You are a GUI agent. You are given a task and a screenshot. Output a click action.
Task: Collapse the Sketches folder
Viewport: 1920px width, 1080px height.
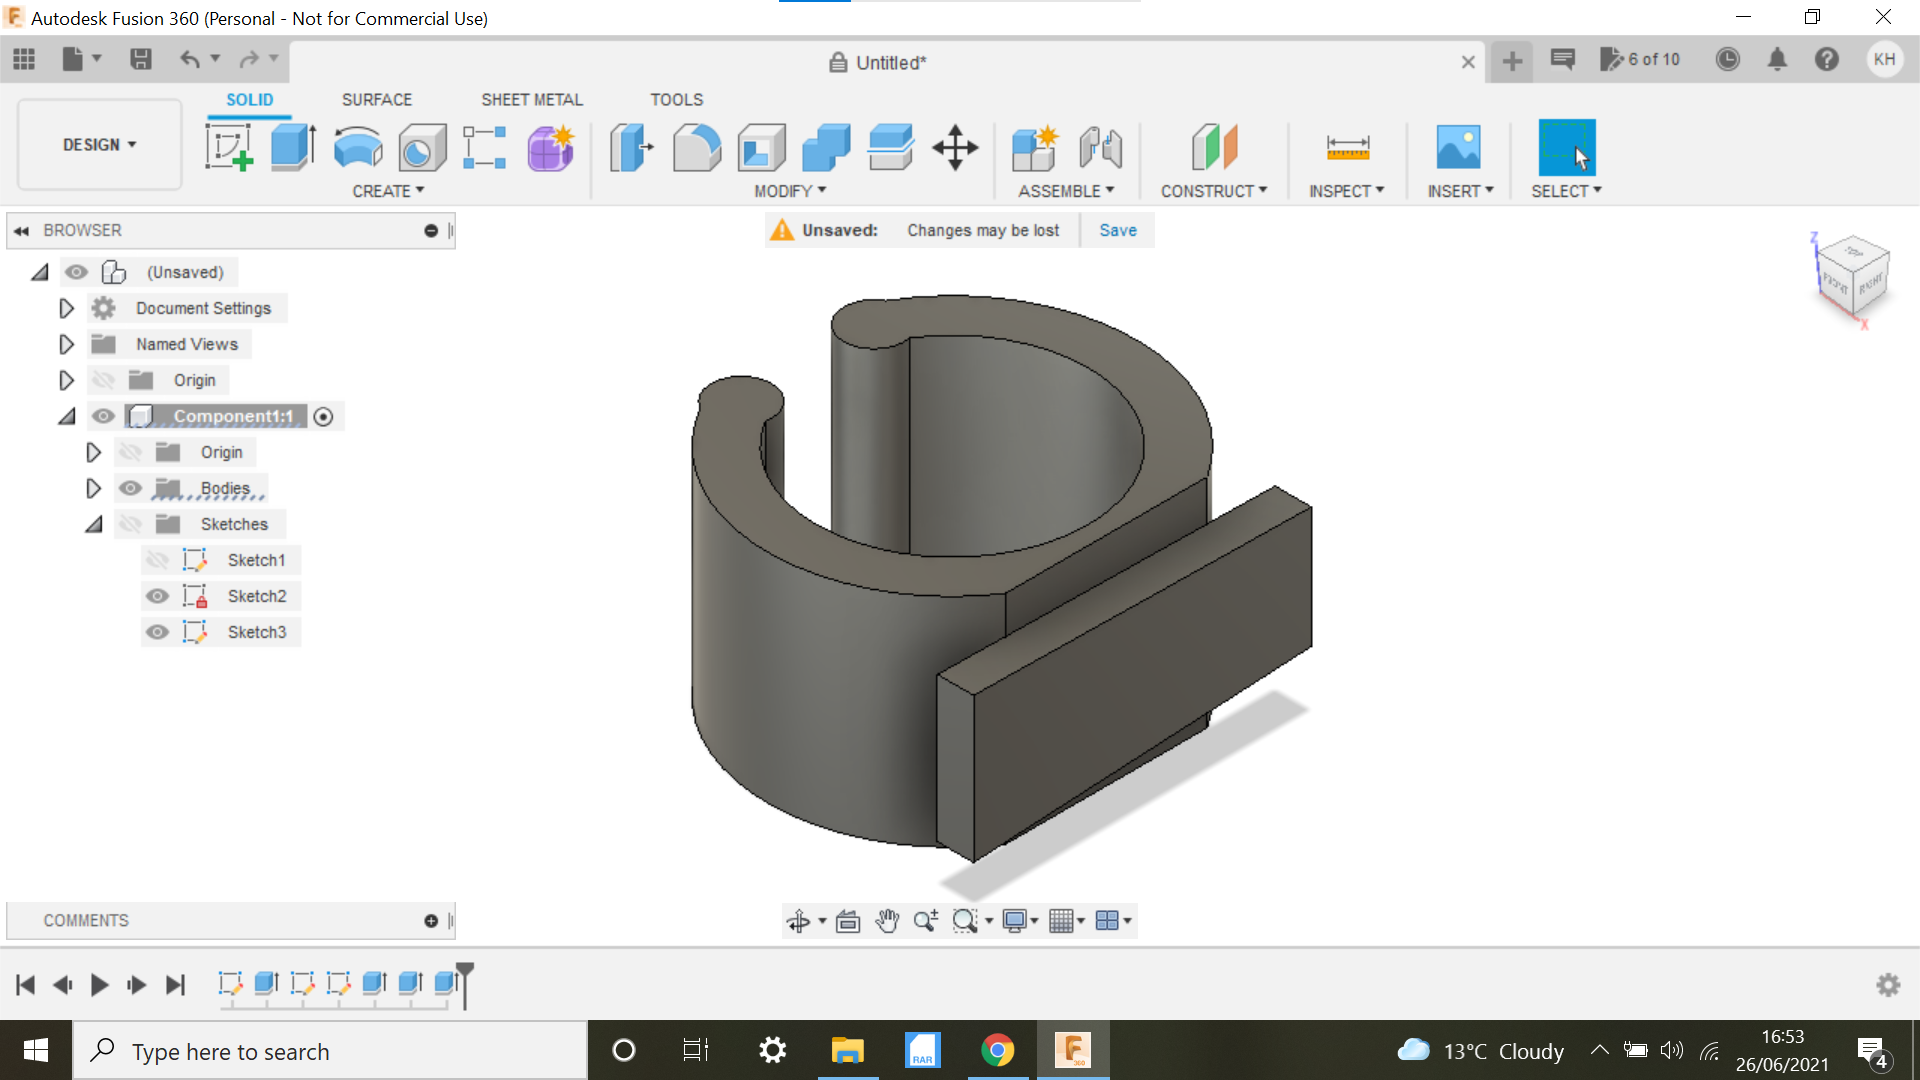(93, 524)
